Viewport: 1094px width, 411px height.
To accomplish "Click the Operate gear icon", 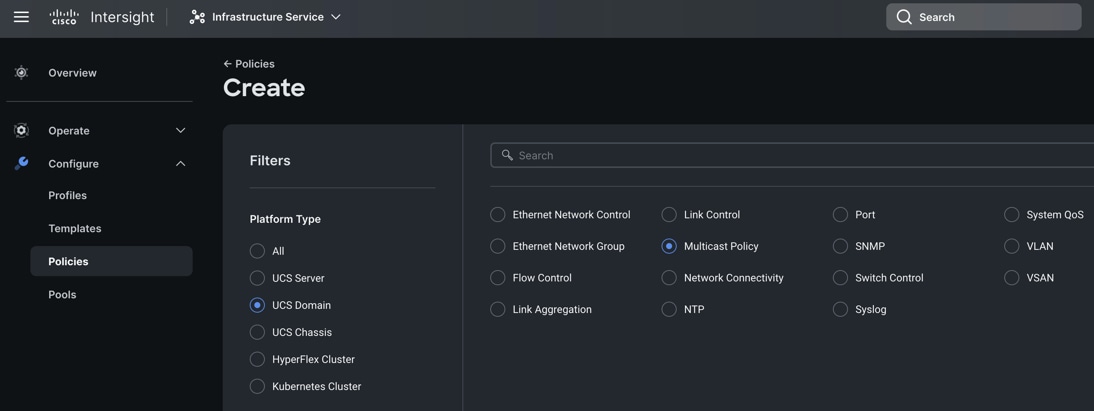I will click(21, 131).
